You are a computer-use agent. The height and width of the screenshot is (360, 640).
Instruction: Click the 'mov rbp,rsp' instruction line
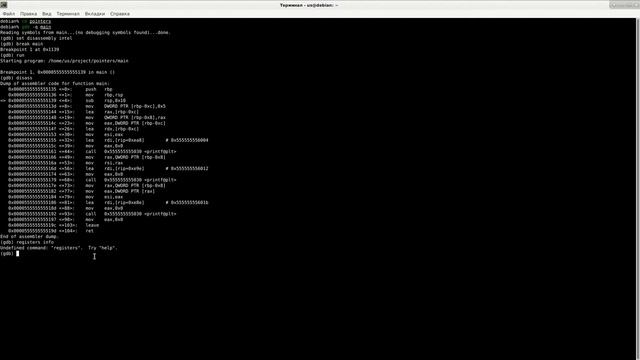66,95
